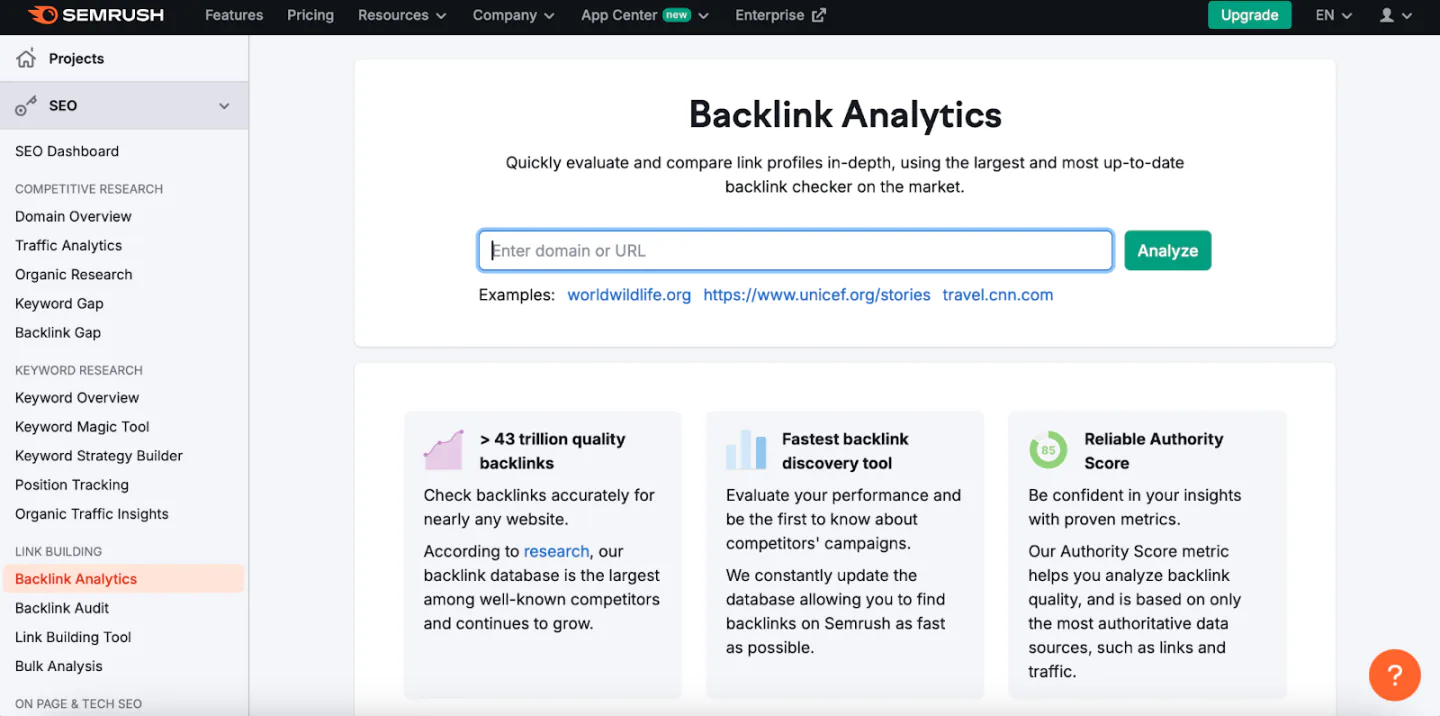Open Keyword Overview tool
1440x716 pixels.
coord(77,397)
